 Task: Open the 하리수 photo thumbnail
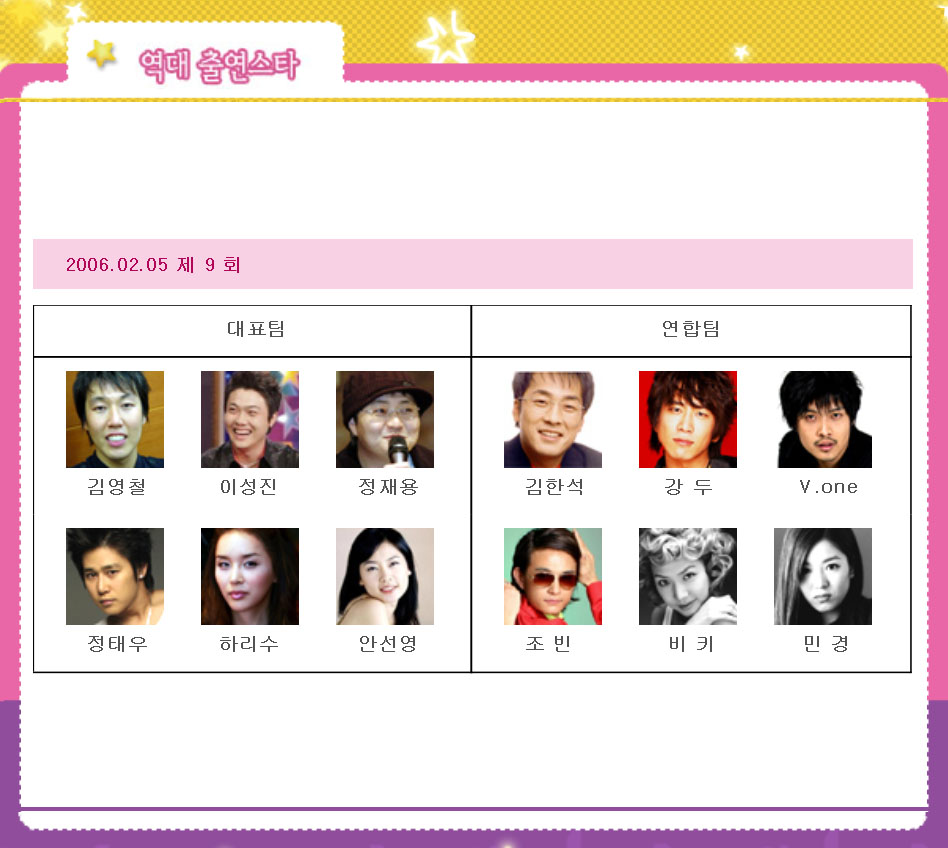pyautogui.click(x=250, y=577)
